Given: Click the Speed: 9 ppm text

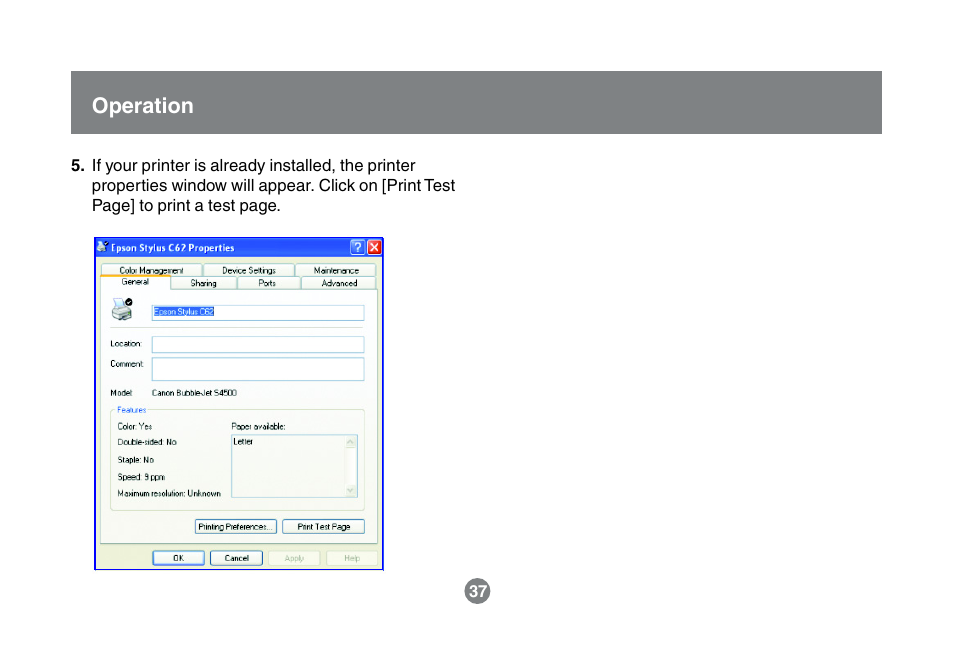Looking at the screenshot, I should click(141, 477).
